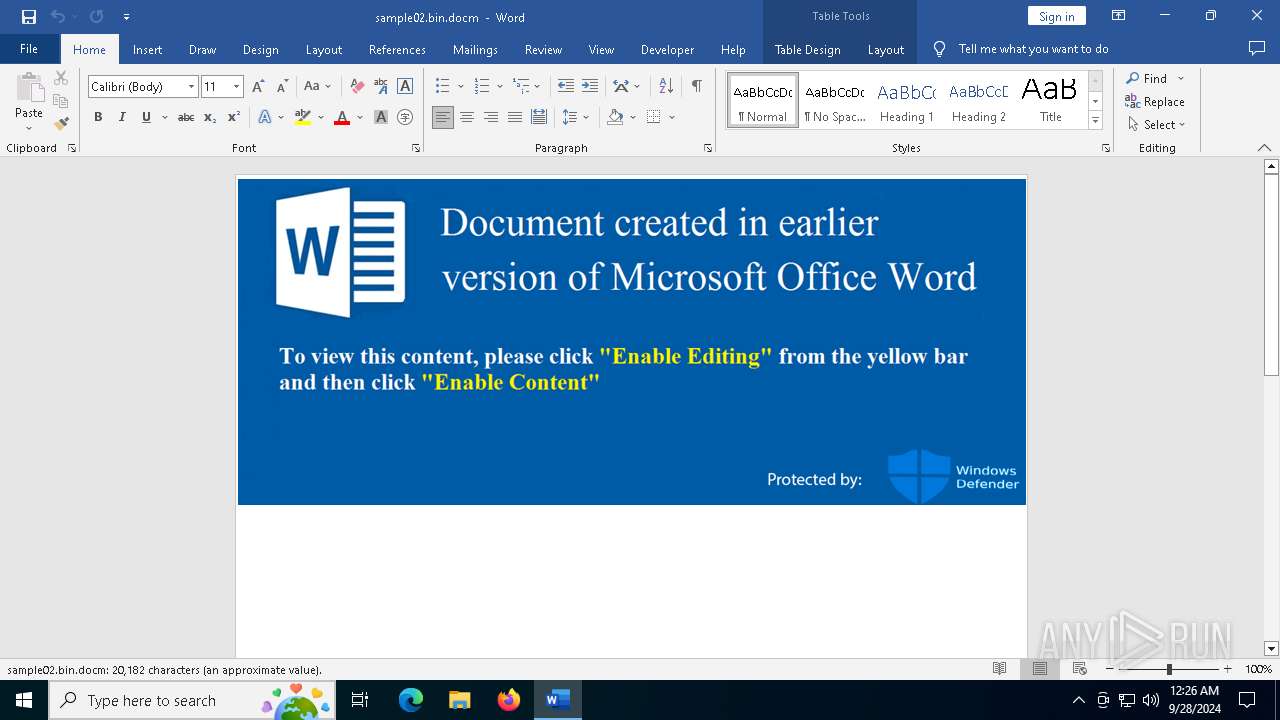Toggle Show/Hide paragraph marks
This screenshot has width=1280, height=720.
[696, 86]
